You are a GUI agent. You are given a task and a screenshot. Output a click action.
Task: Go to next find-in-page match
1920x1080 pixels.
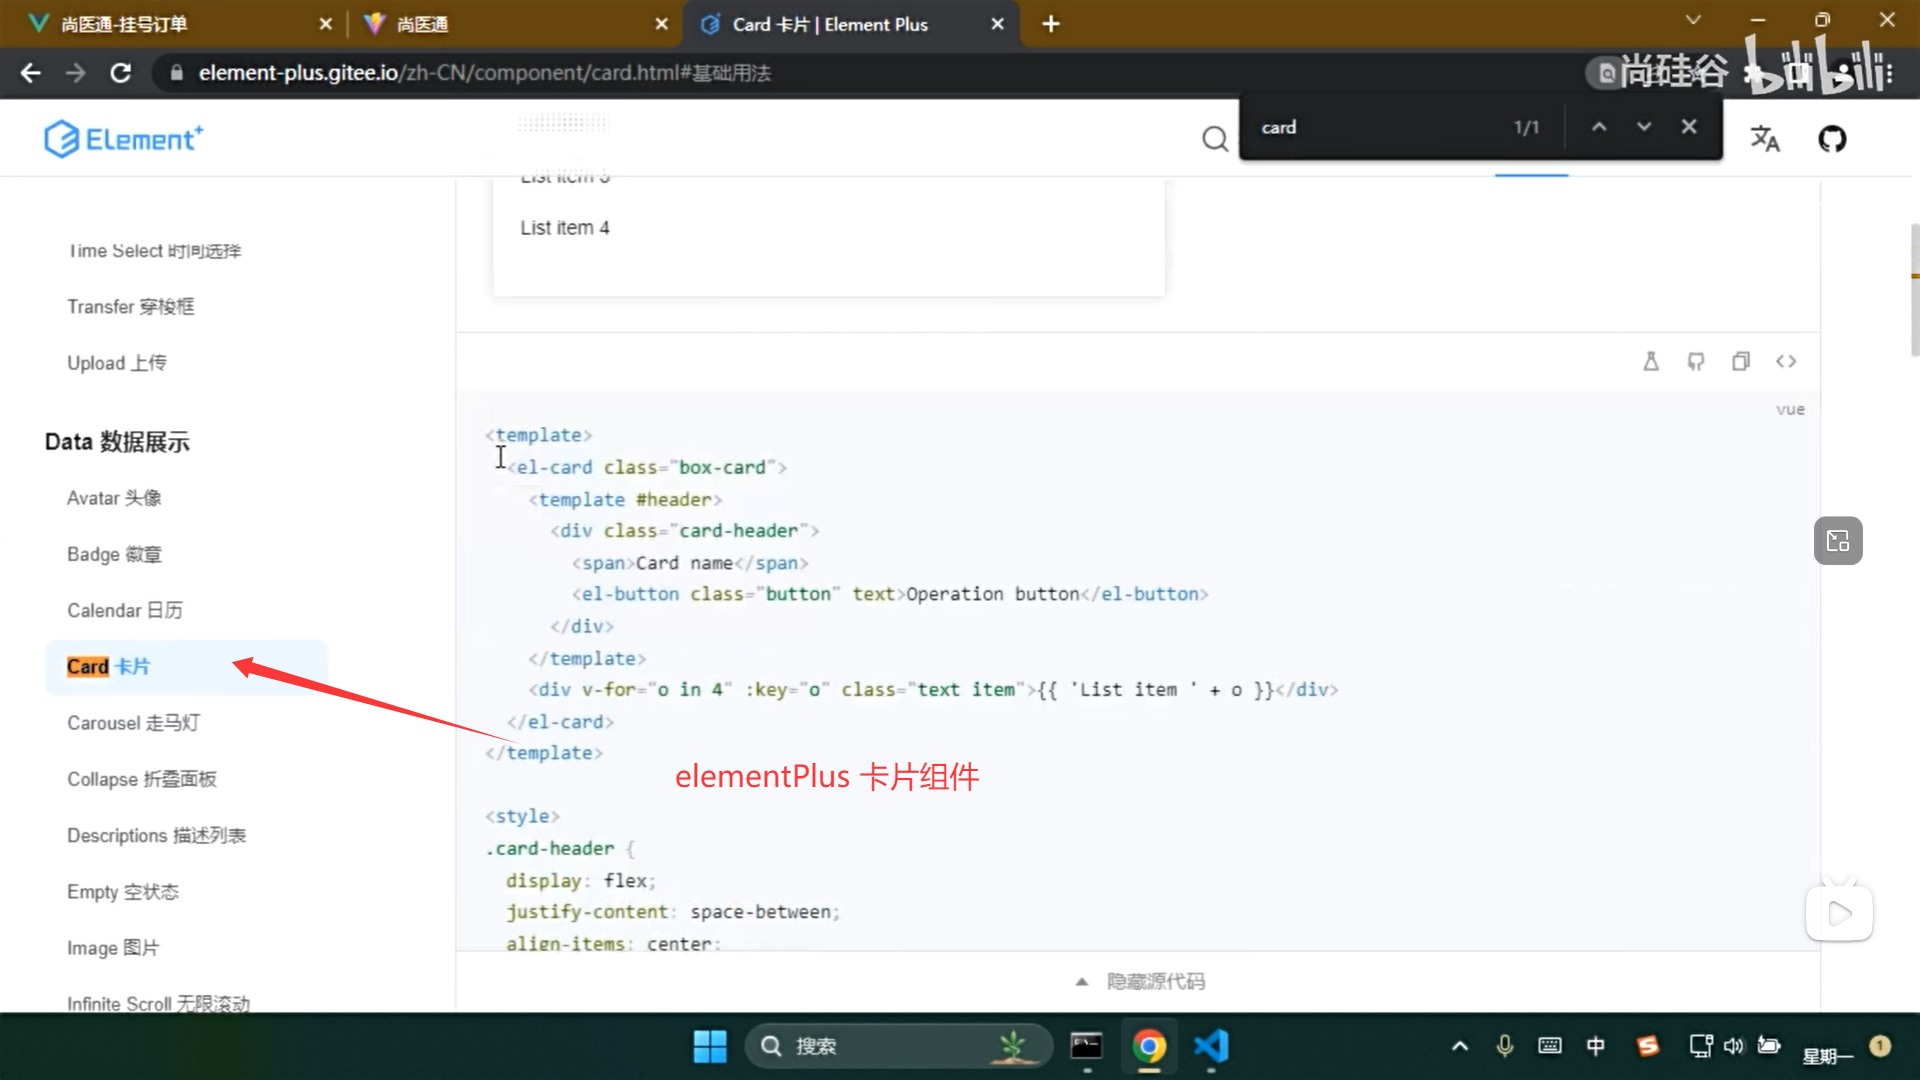pos(1644,127)
